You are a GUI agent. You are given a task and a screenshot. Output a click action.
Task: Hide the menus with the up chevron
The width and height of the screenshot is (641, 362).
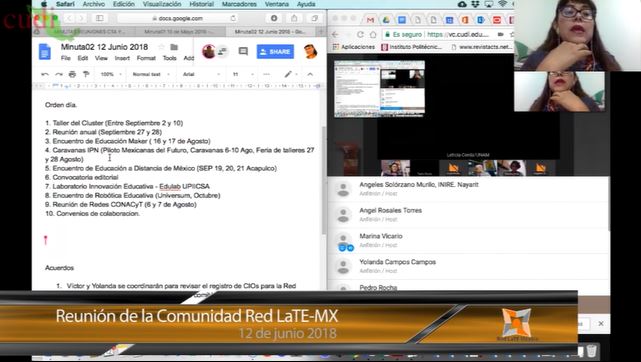point(310,74)
